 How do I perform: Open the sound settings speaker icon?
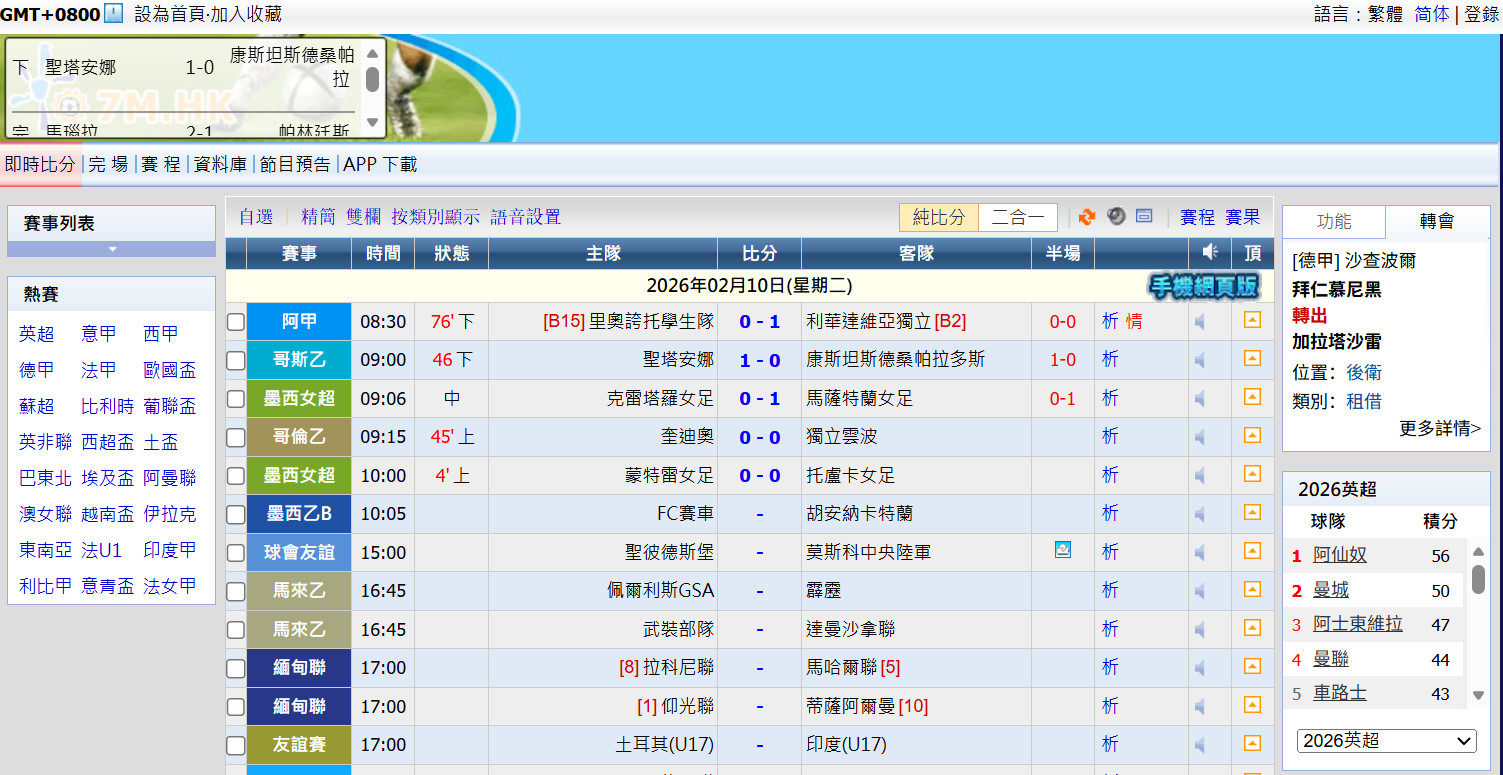pyautogui.click(x=1116, y=217)
